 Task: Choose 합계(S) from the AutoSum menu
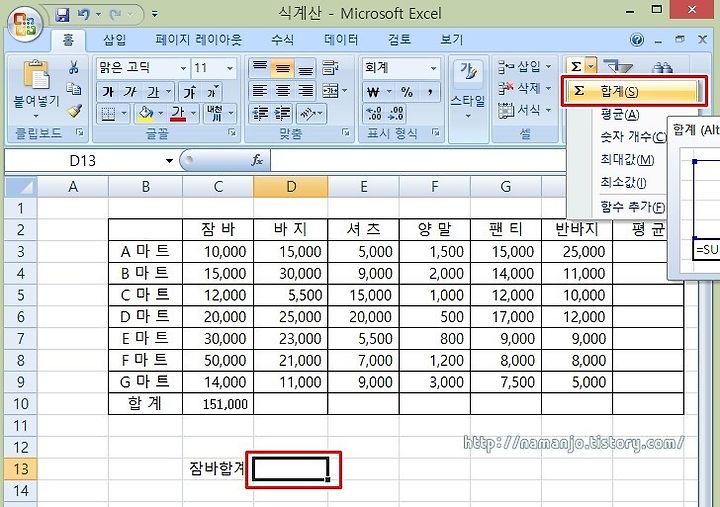click(633, 91)
